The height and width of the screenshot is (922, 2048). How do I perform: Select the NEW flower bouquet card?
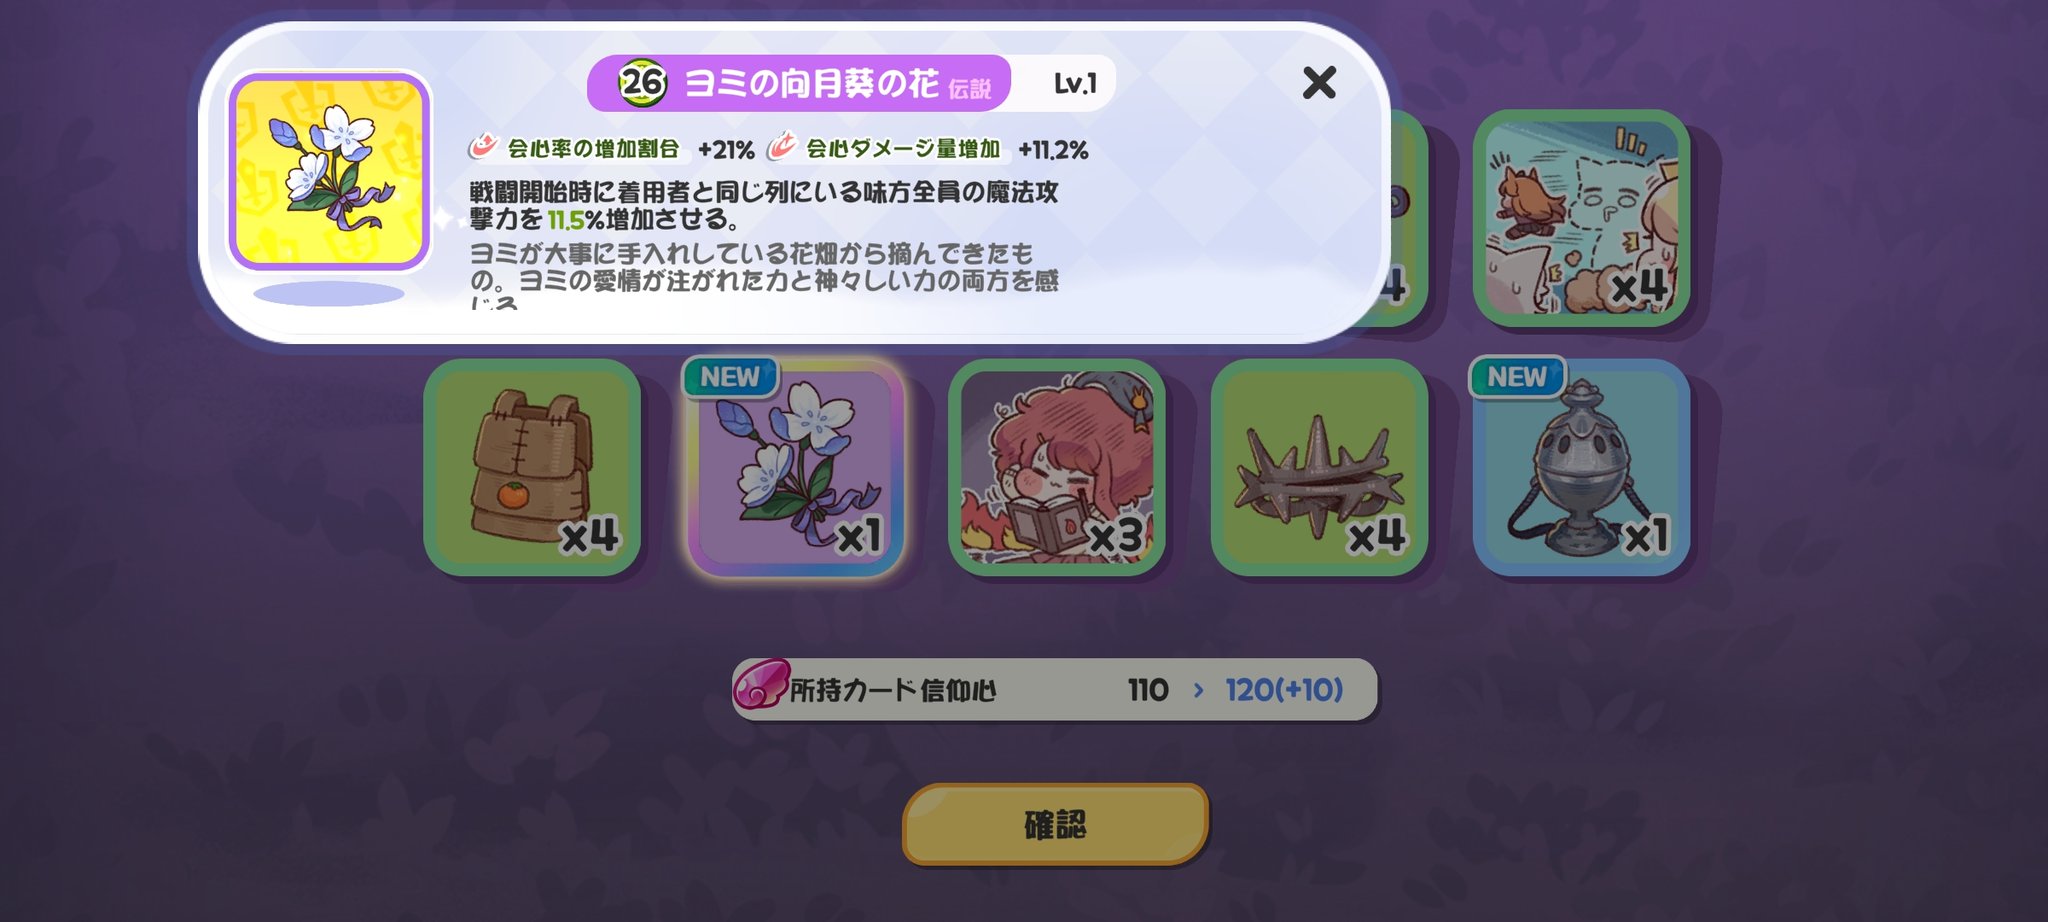795,467
